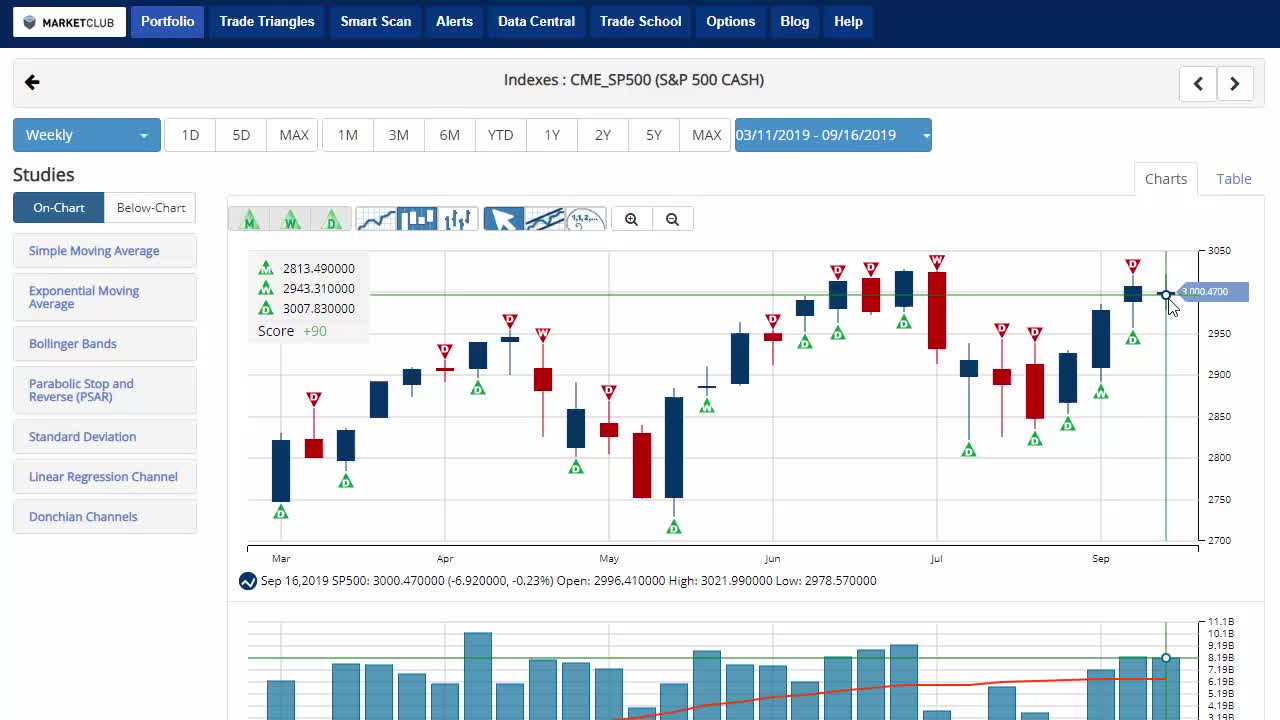Open the Options menu
This screenshot has height=720, width=1280.
[731, 21]
